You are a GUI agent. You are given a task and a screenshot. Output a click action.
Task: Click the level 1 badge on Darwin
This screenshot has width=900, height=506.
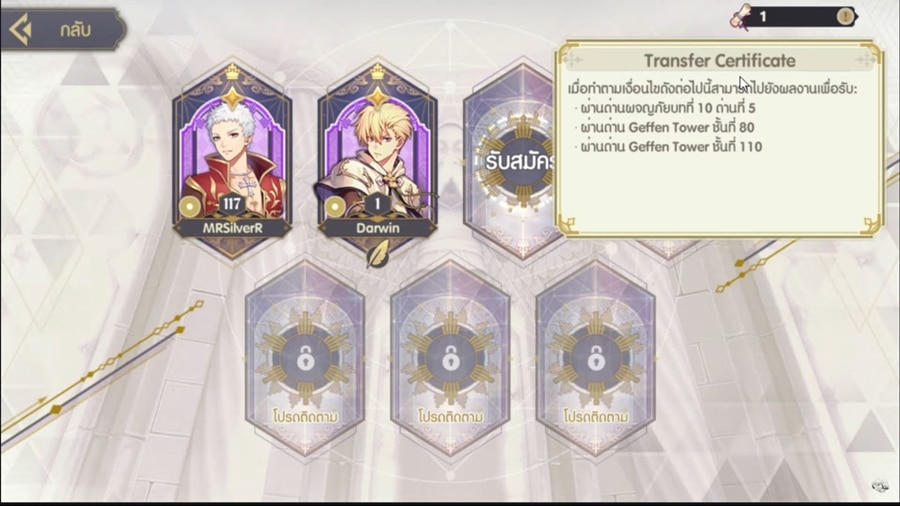click(377, 204)
